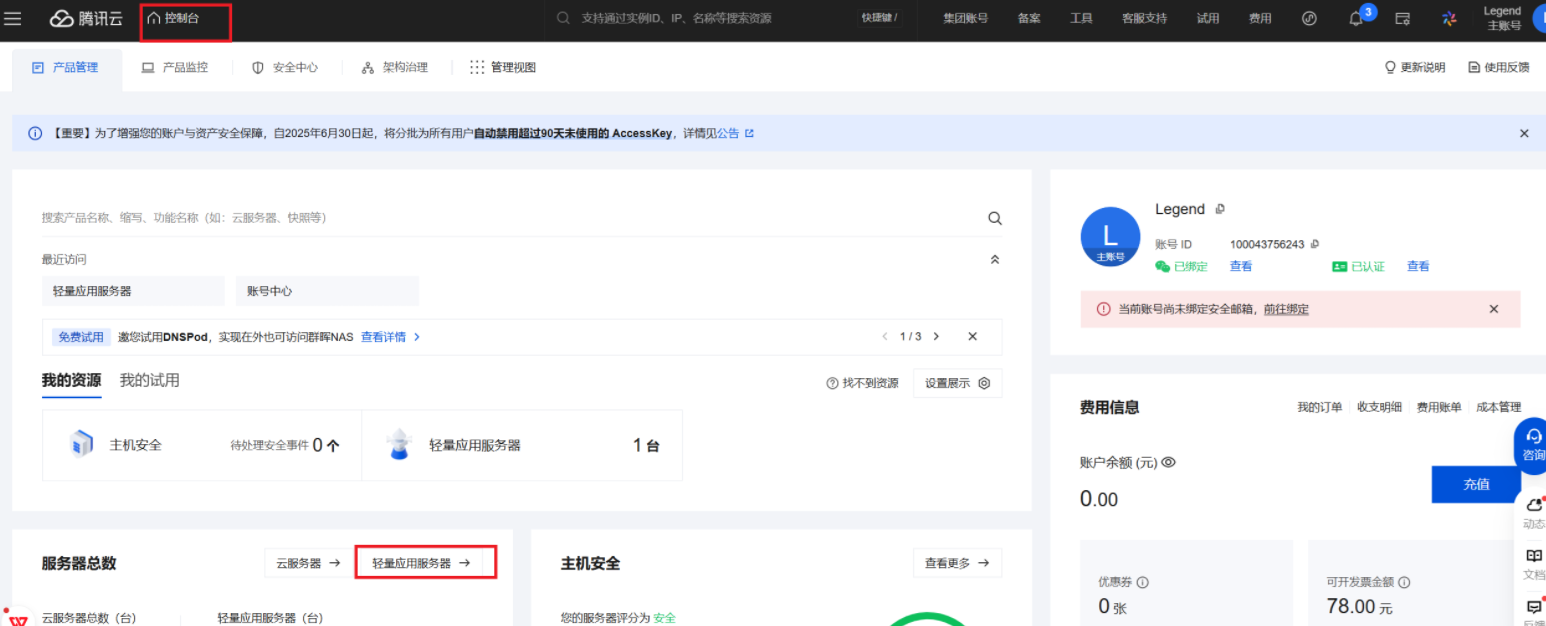
Task: Click 找不到资源 help link
Action: [x=862, y=383]
